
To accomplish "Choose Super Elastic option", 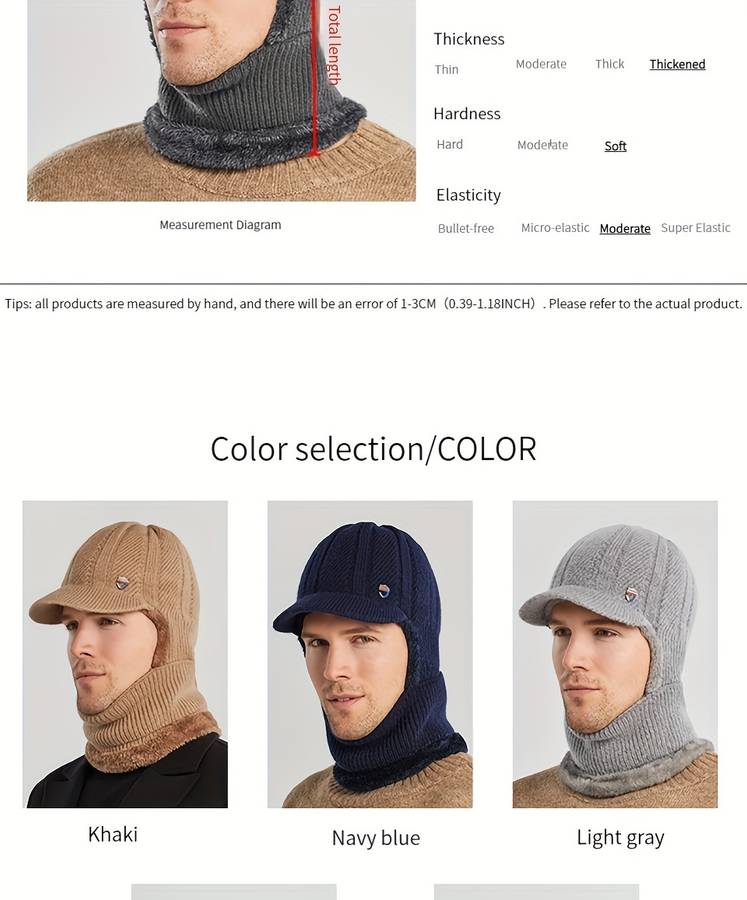I will (696, 228).
